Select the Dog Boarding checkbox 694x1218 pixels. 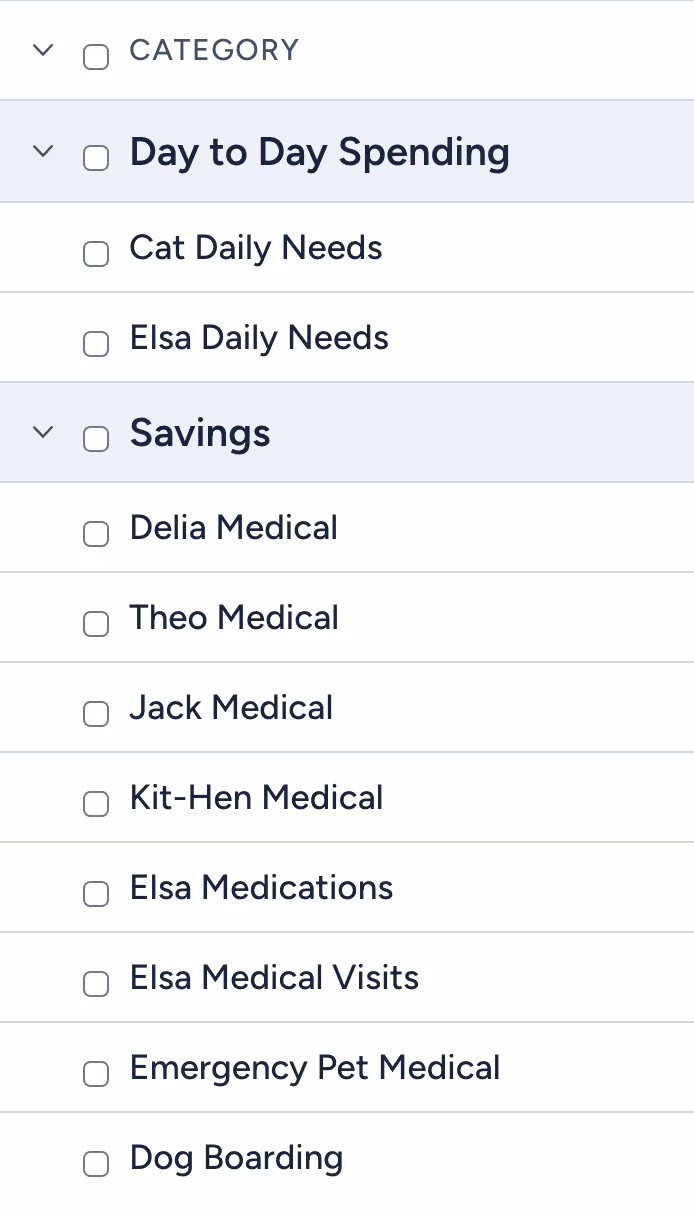pos(96,1164)
